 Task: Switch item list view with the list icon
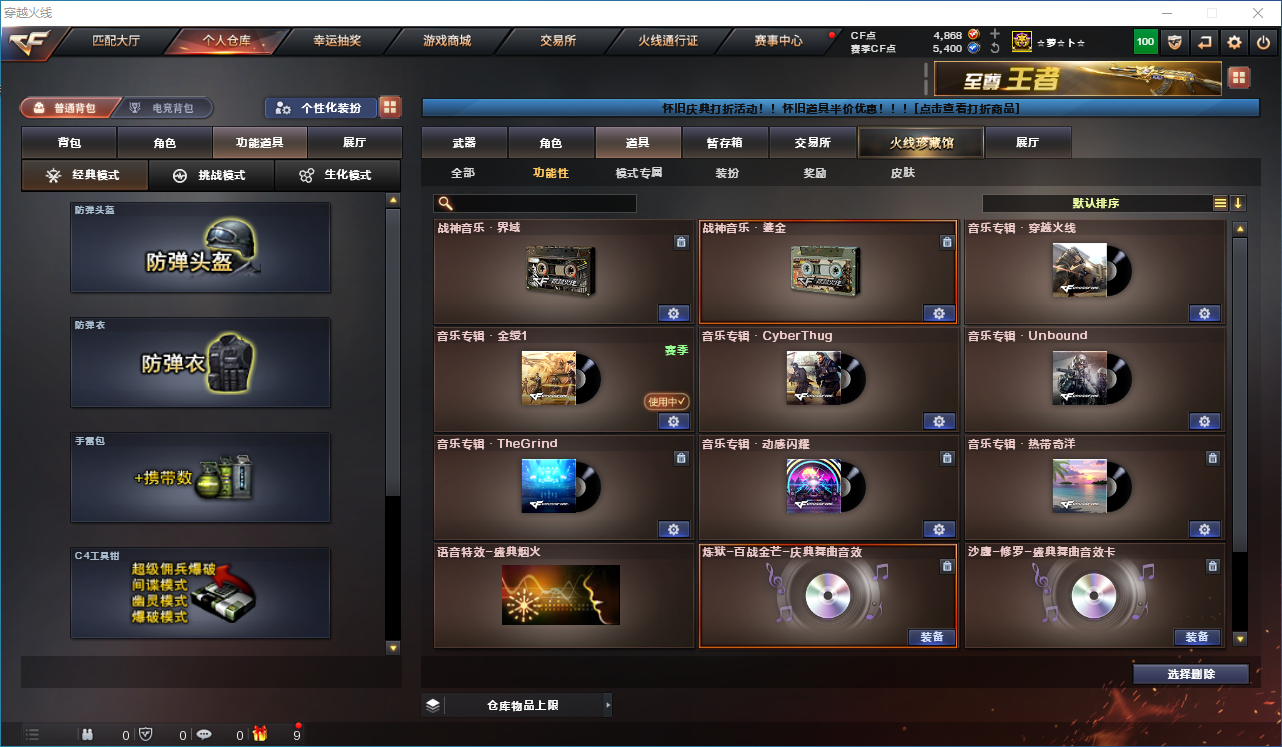pos(1220,203)
